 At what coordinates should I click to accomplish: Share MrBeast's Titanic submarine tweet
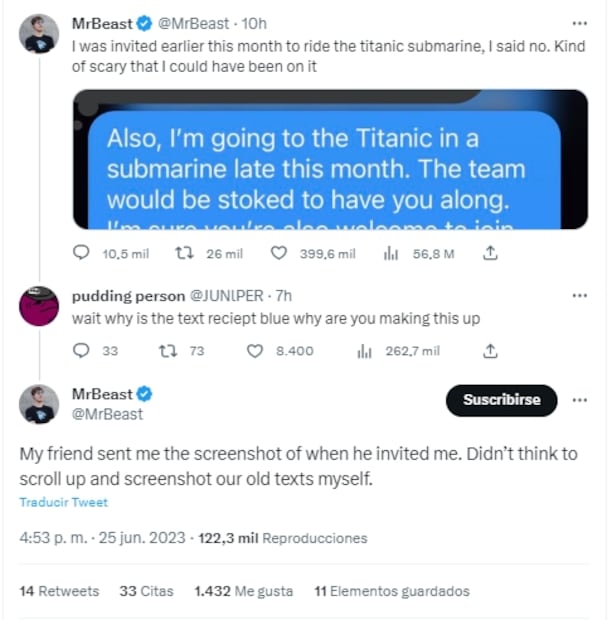pos(490,254)
